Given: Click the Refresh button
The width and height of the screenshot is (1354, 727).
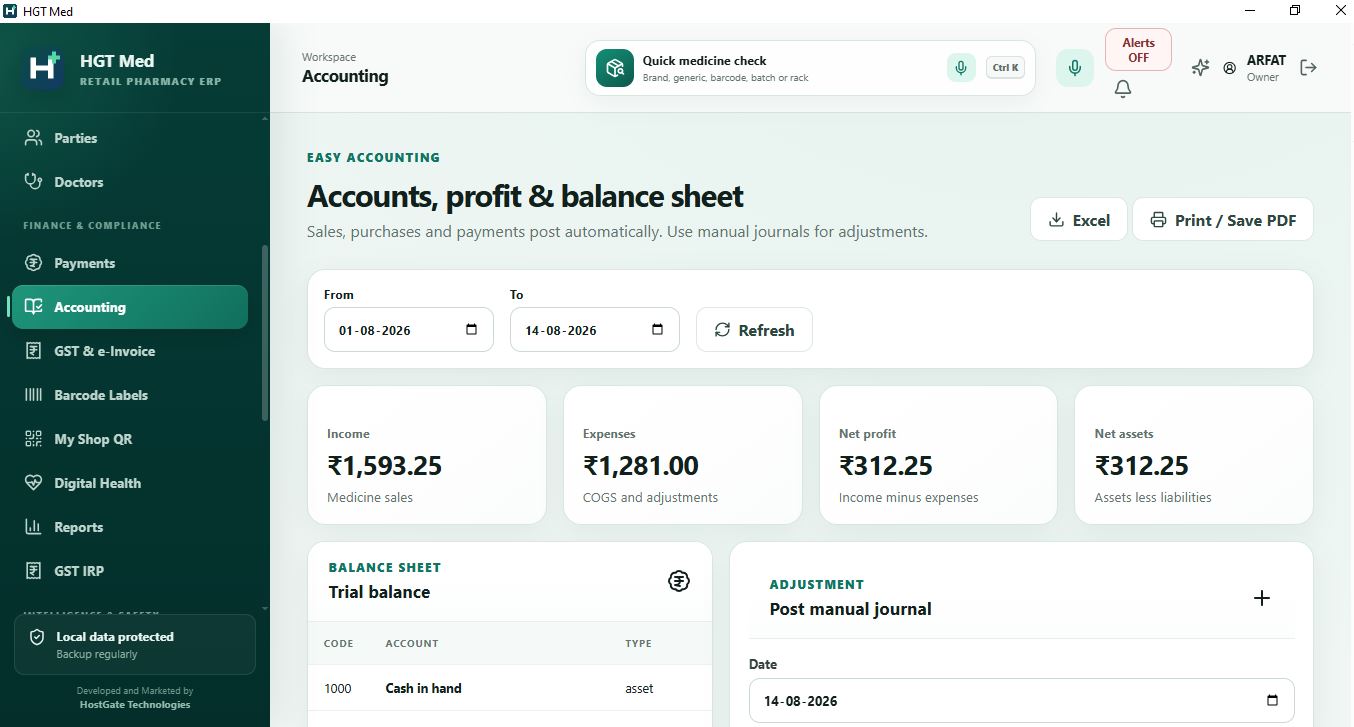Looking at the screenshot, I should click(754, 330).
